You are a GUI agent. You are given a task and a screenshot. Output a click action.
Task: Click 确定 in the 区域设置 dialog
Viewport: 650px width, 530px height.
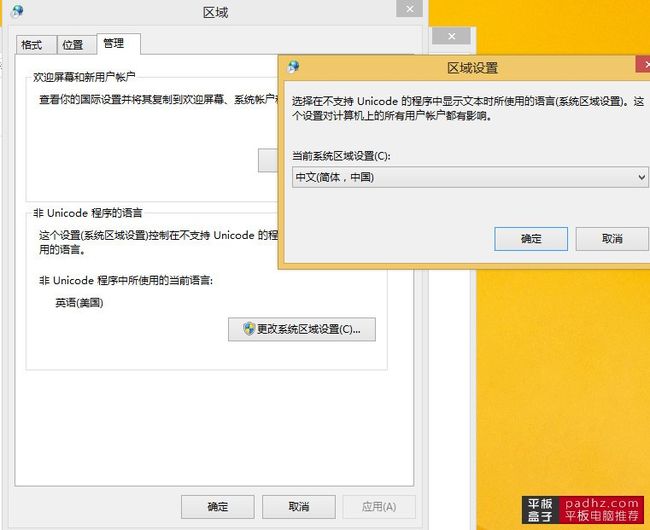click(x=531, y=239)
